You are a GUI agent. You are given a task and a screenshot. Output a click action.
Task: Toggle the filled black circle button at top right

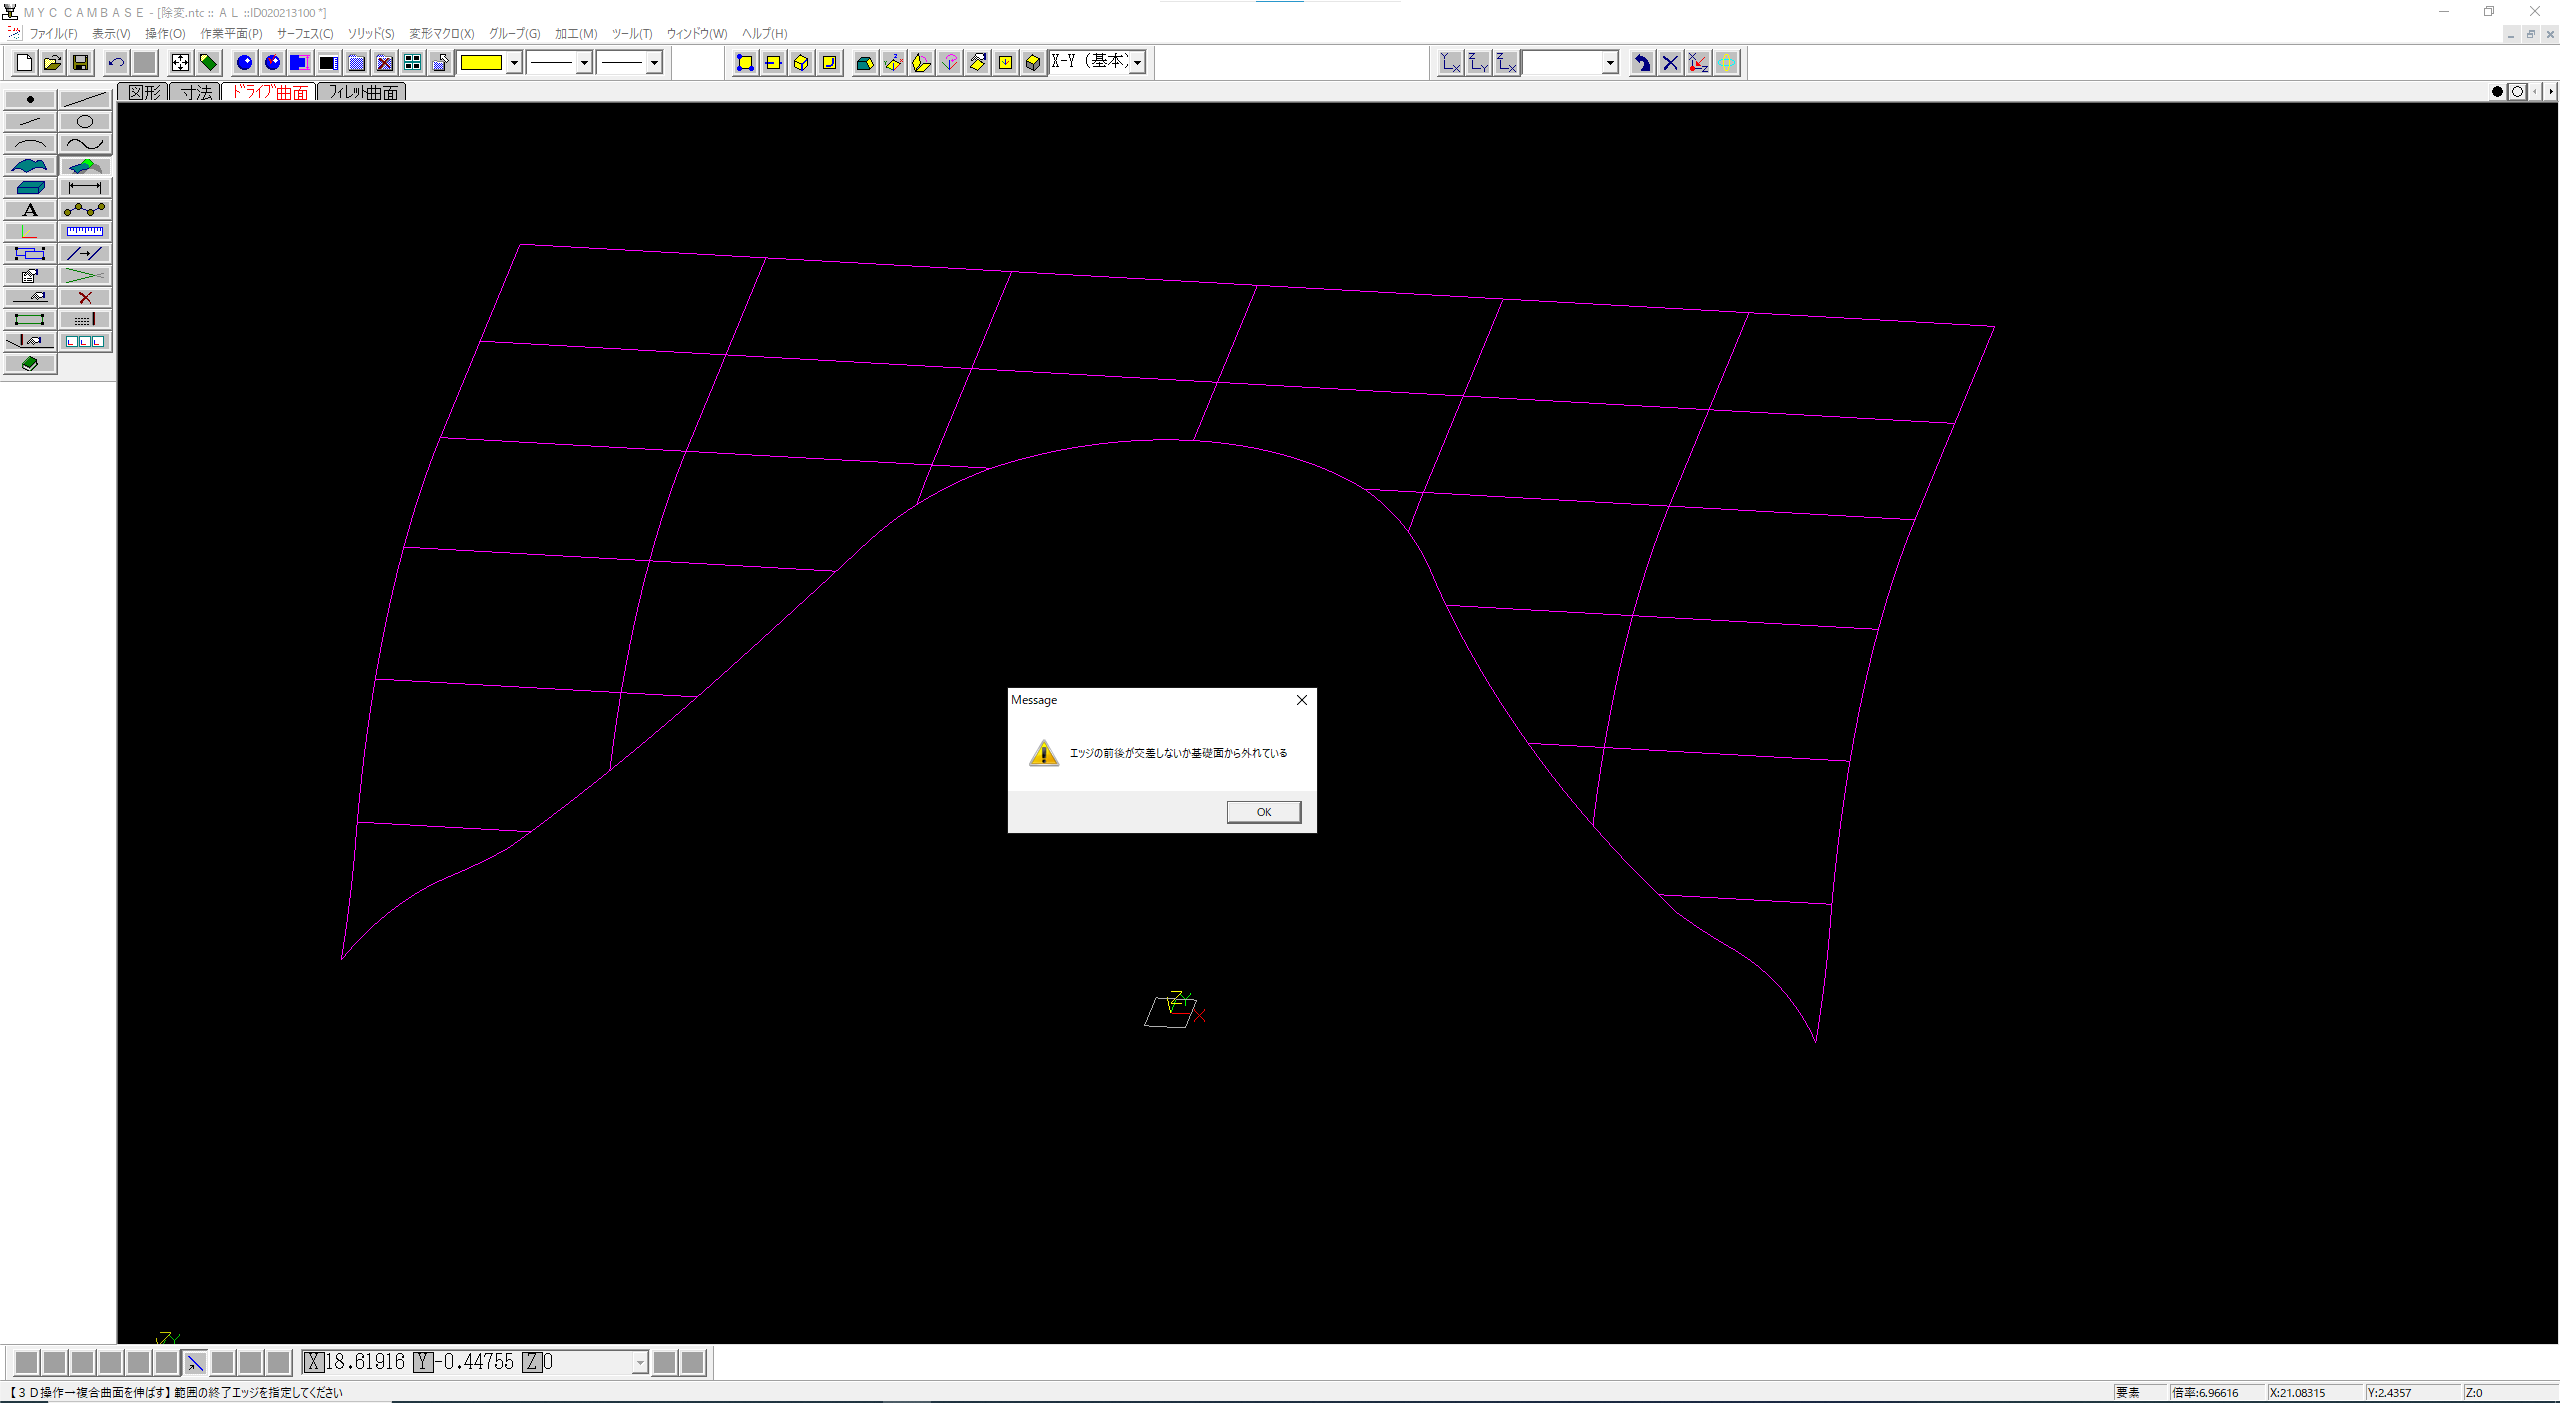[x=2497, y=92]
